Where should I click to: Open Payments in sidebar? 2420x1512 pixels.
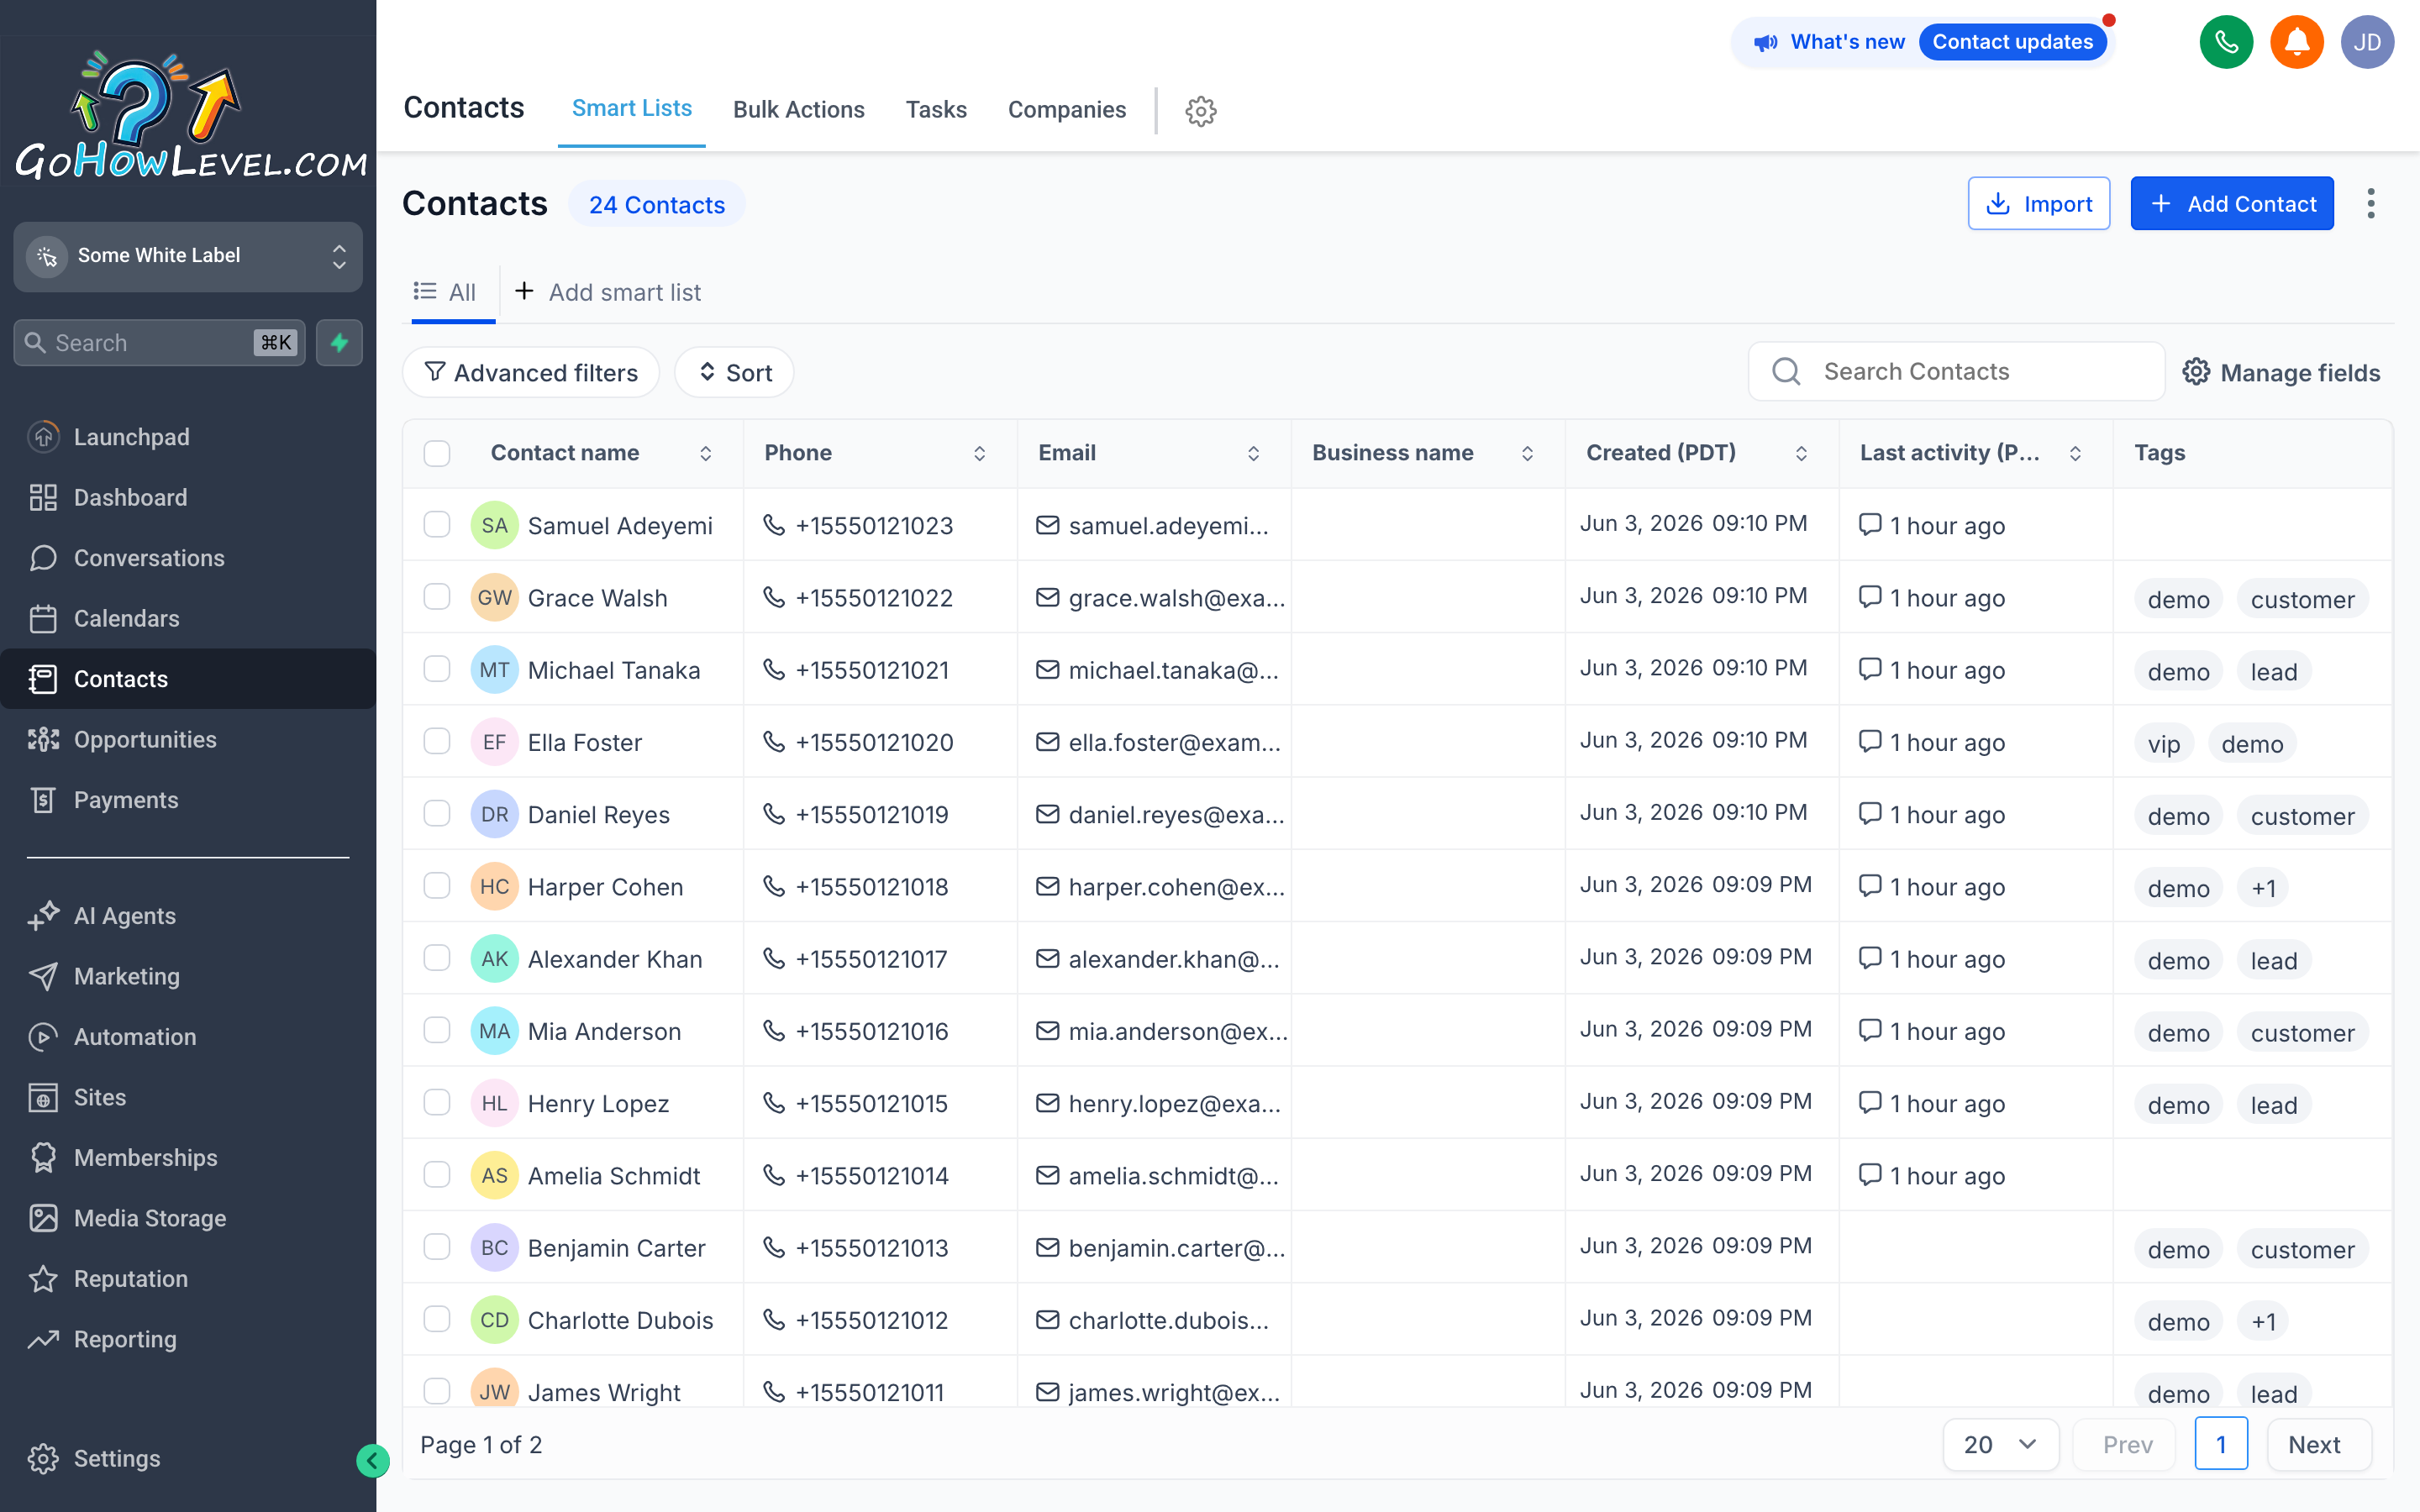click(188, 800)
